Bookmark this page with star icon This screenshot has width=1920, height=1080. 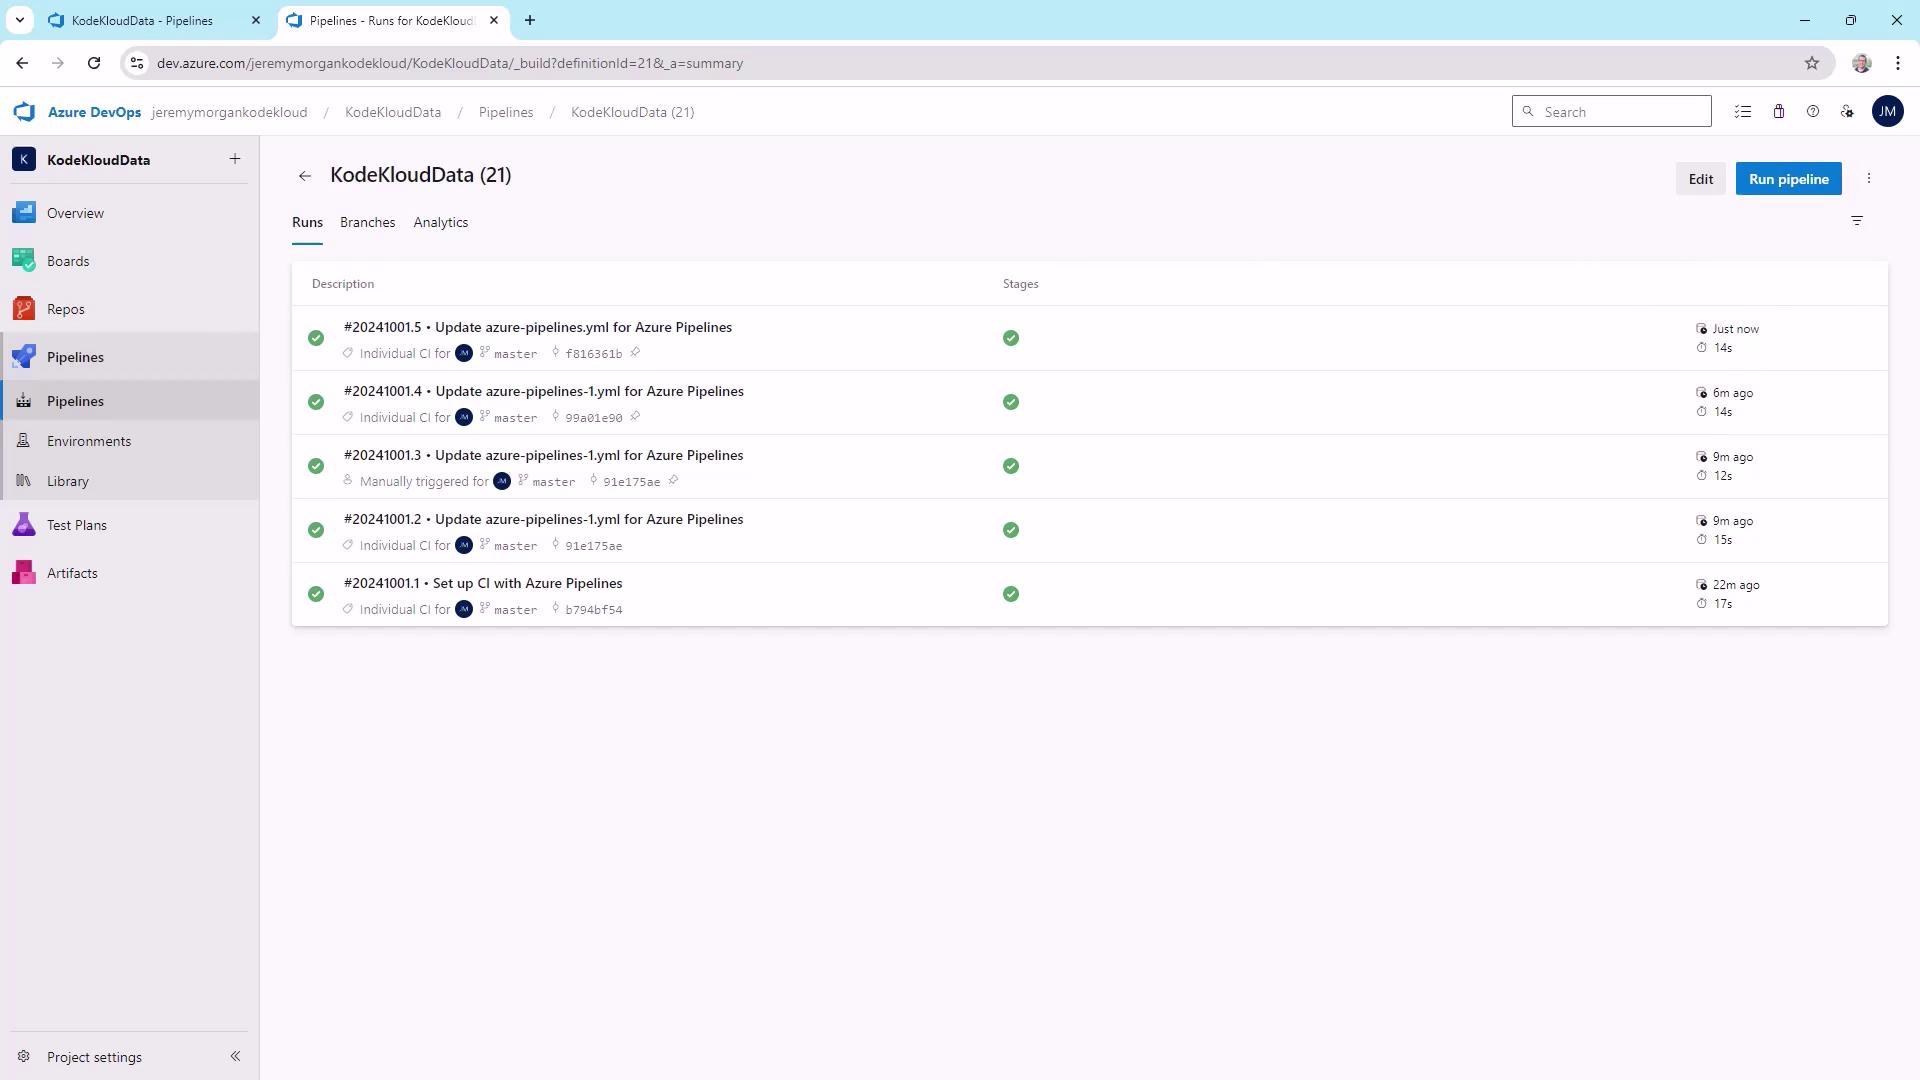pyautogui.click(x=1812, y=63)
